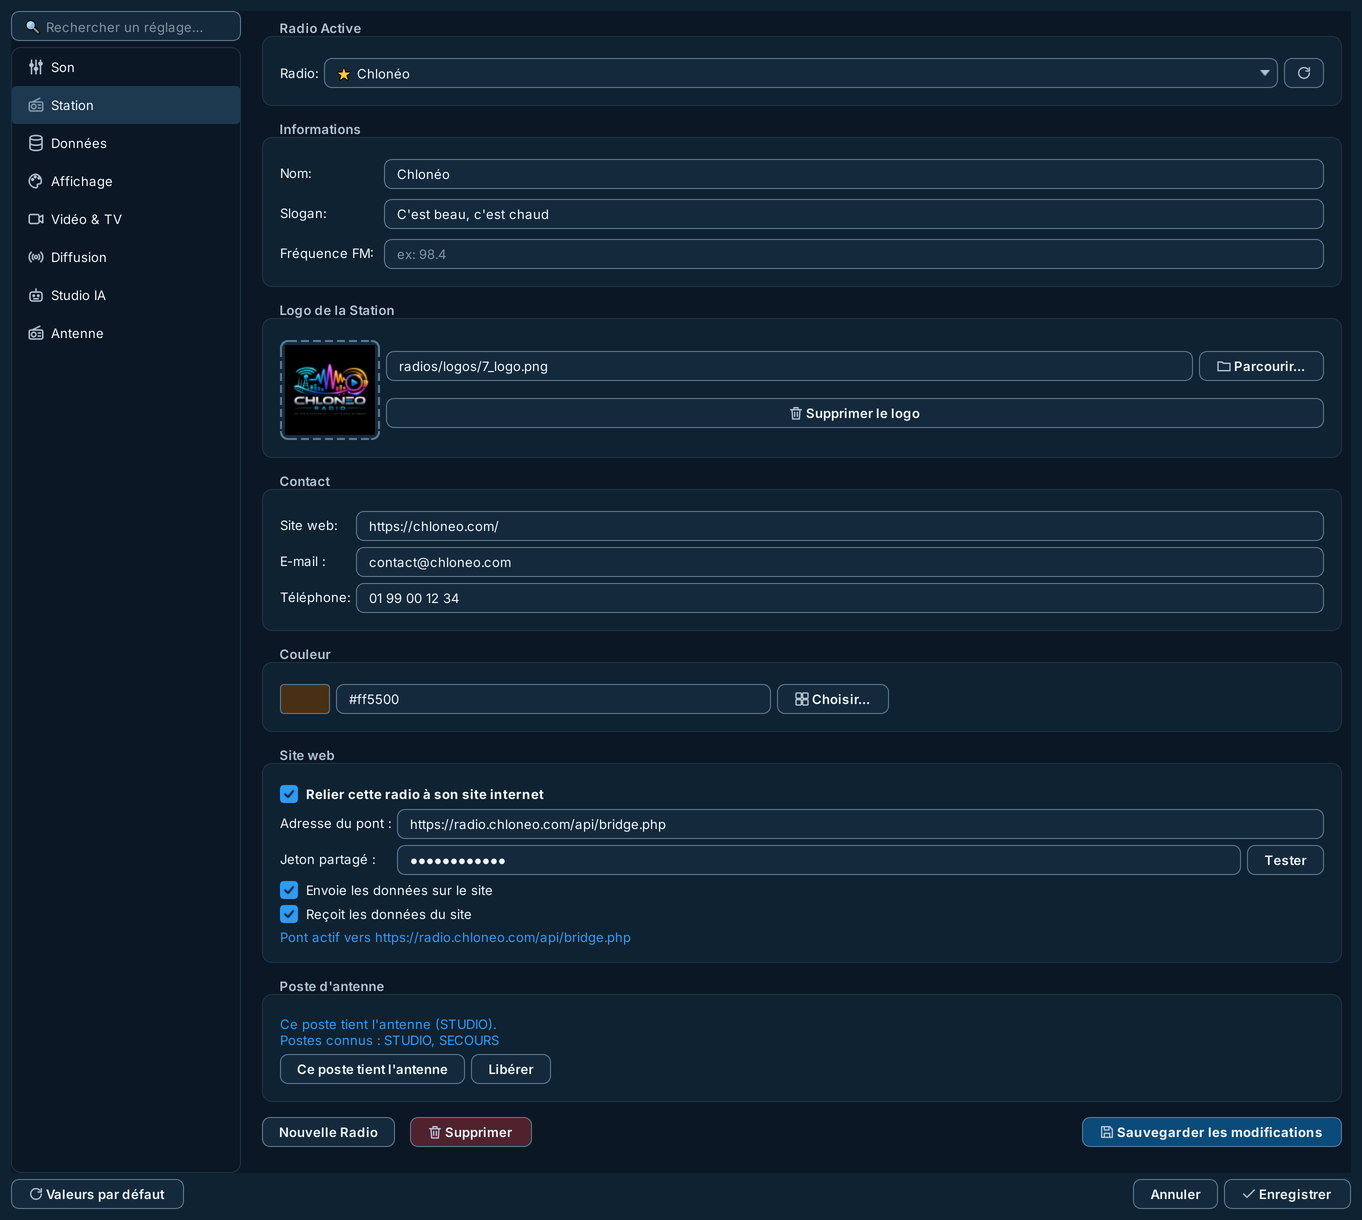Cancel changes with Annuler
Viewport: 1362px width, 1220px height.
click(x=1175, y=1194)
